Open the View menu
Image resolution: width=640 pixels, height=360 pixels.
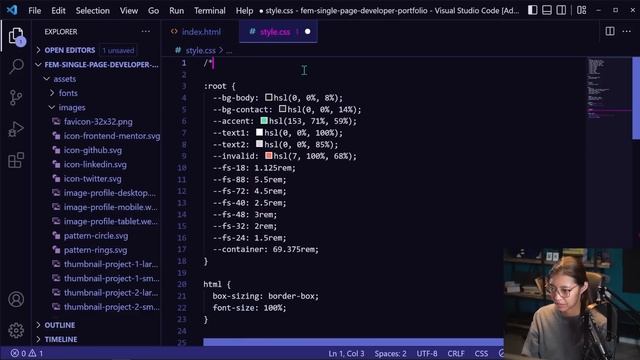(129, 10)
